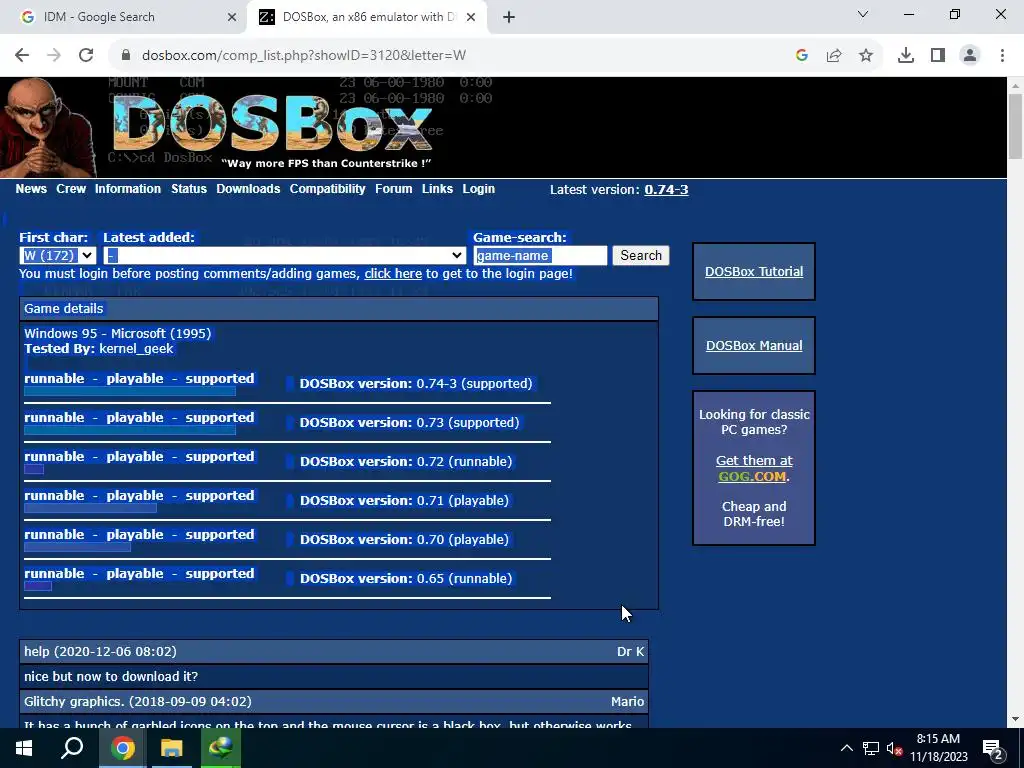Viewport: 1024px width, 768px height.
Task: View site information lock icon
Action: [126, 56]
